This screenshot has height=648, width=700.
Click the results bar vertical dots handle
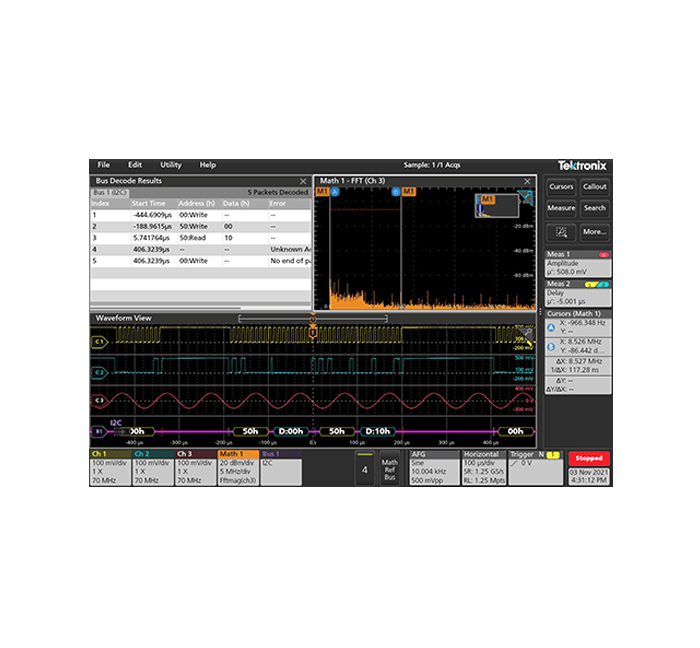[x=540, y=312]
